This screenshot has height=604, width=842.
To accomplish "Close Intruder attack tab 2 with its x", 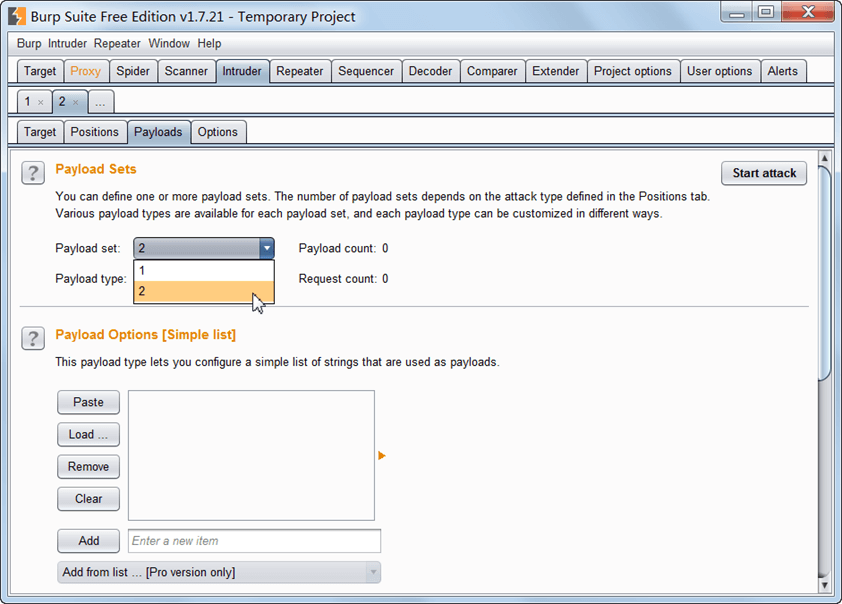I will pos(76,102).
